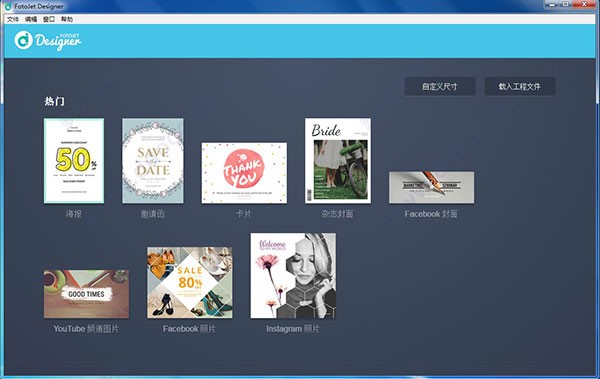Click the Instagram 照片 label

tap(293, 328)
